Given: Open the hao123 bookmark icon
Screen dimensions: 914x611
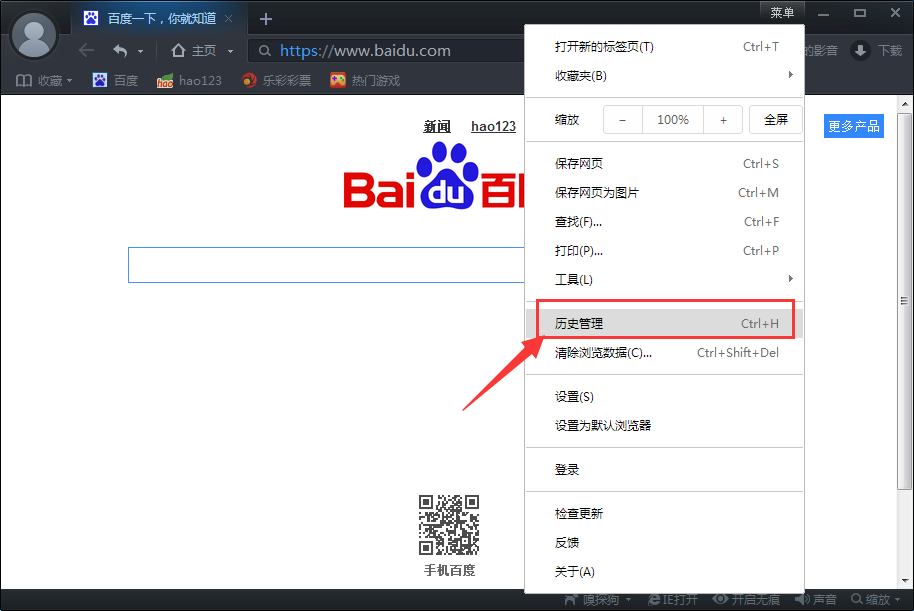Looking at the screenshot, I should click(165, 80).
